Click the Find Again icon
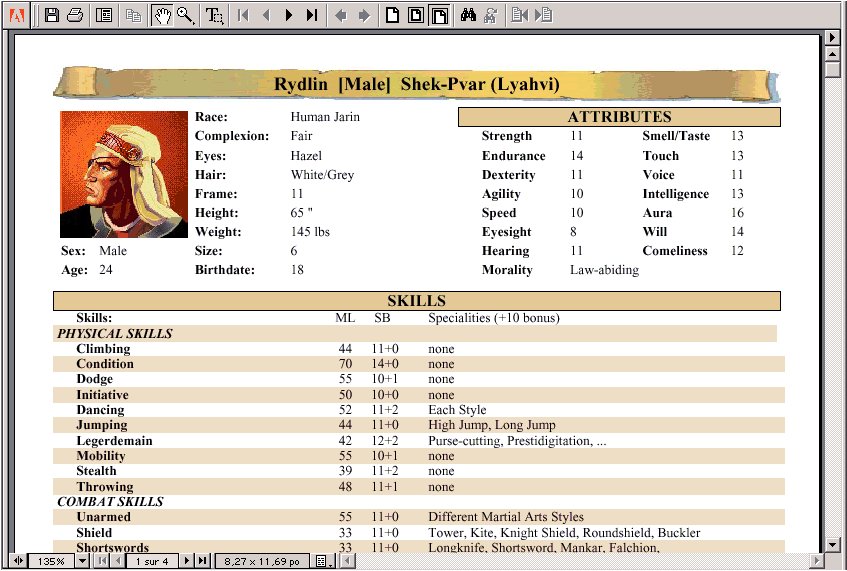The image size is (847, 571). point(490,15)
